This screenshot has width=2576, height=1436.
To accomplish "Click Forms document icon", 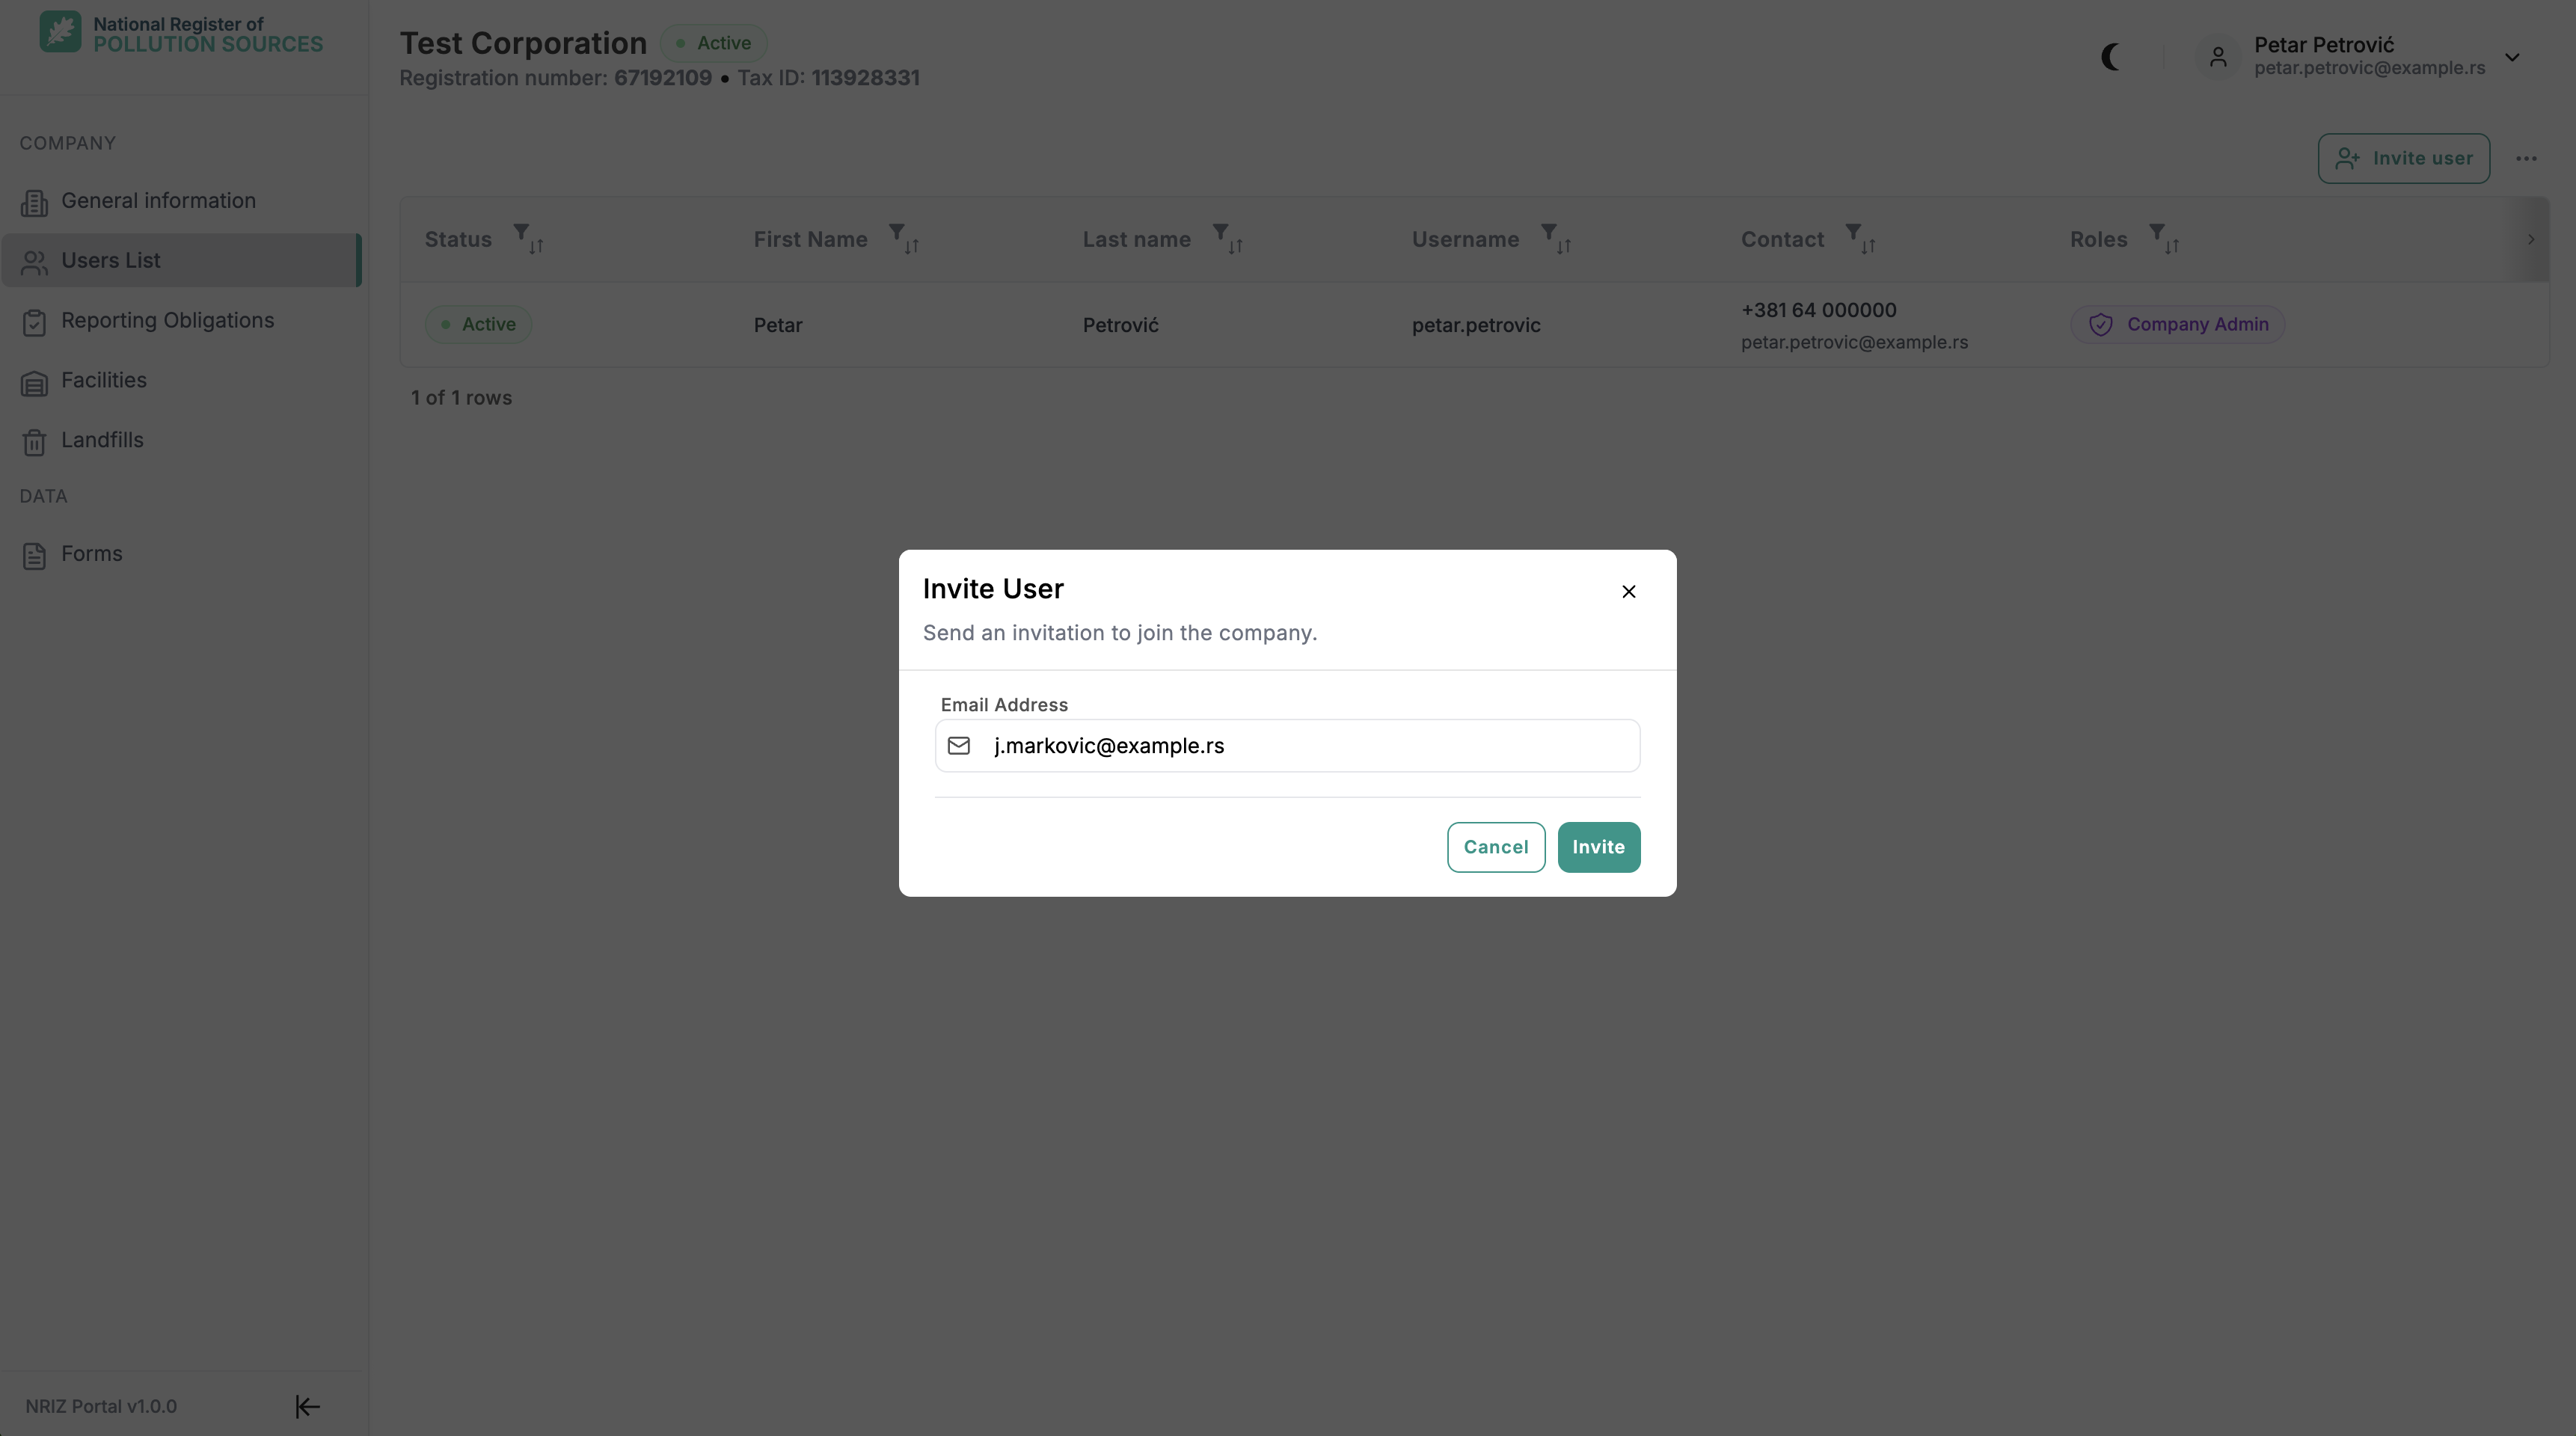I will [x=34, y=556].
